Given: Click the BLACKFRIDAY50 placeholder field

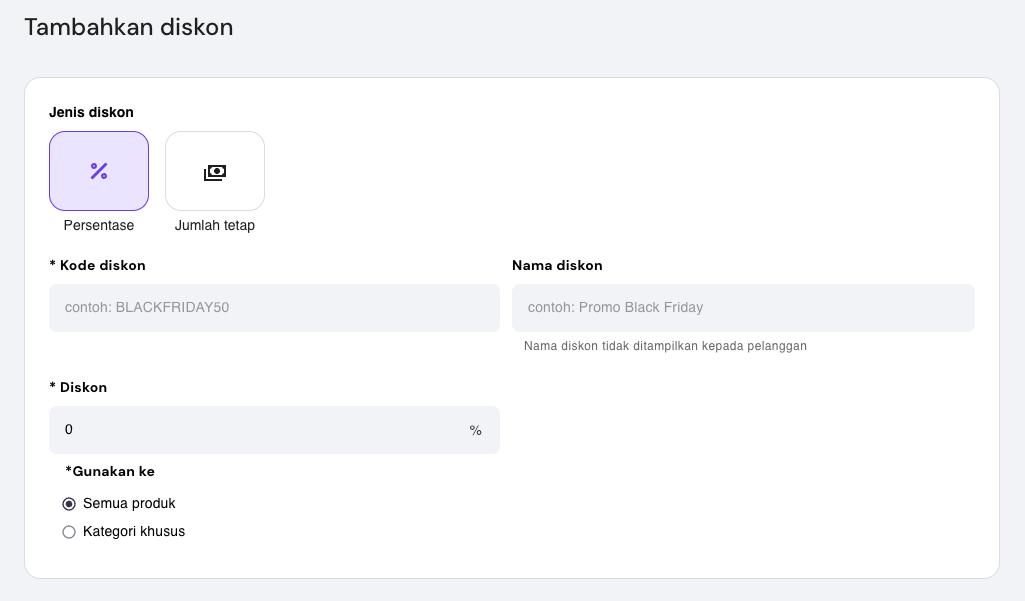Looking at the screenshot, I should point(274,307).
